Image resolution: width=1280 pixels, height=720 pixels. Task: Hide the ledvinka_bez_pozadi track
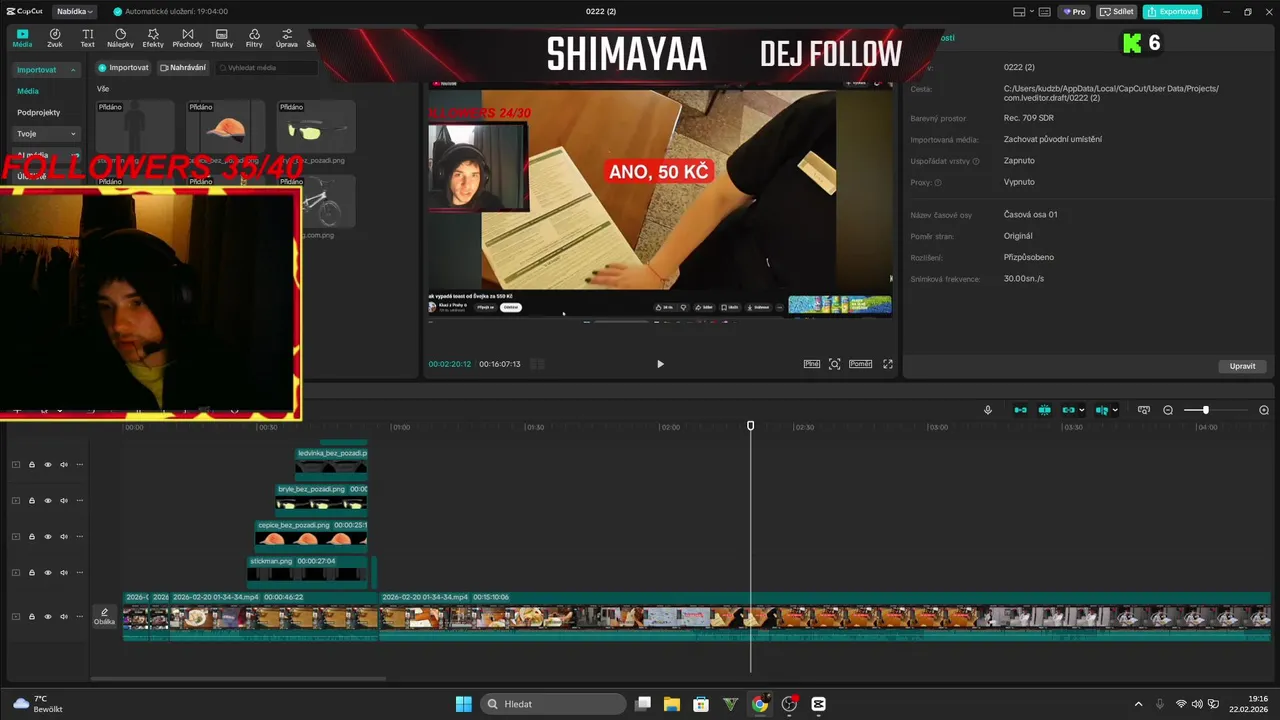47,464
